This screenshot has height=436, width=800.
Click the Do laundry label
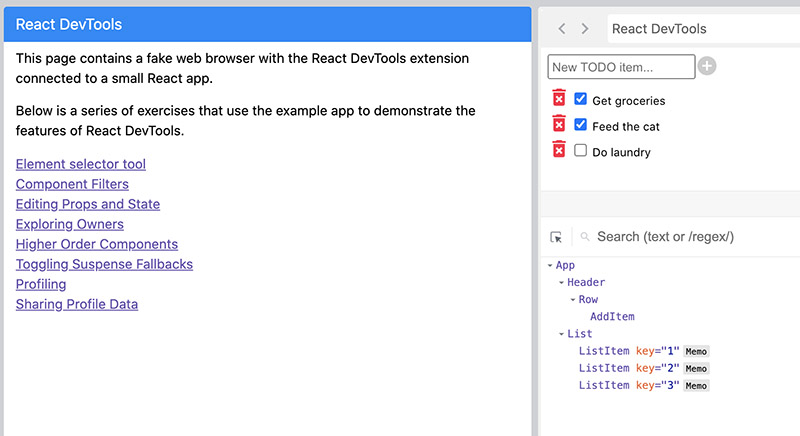[x=621, y=152]
